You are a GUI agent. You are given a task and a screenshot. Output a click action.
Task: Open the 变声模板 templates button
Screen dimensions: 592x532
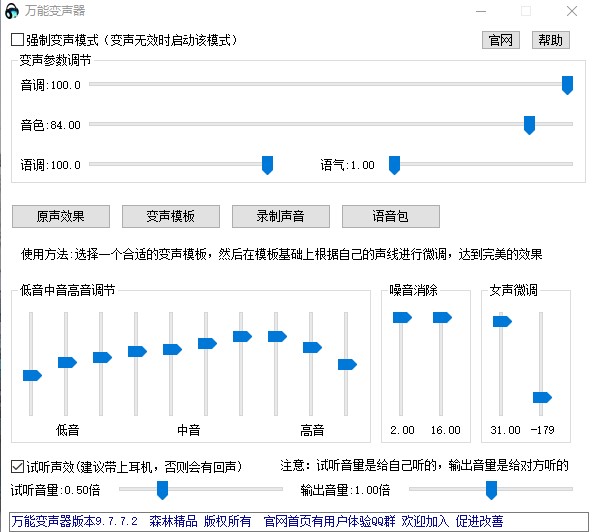(x=171, y=216)
